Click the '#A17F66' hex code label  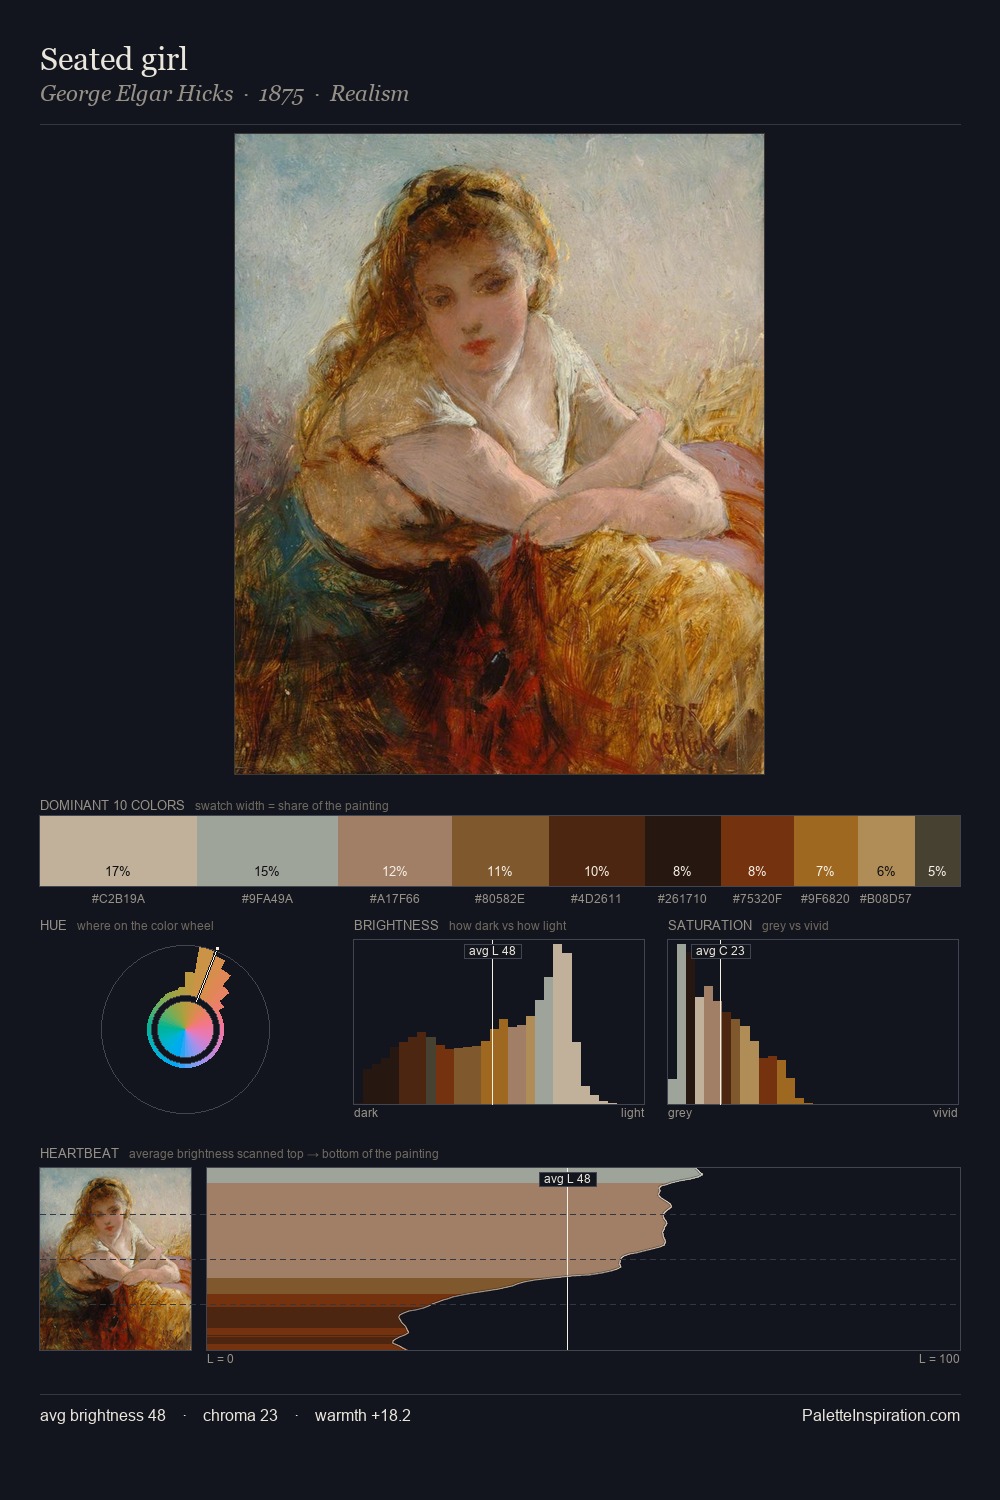click(x=395, y=898)
